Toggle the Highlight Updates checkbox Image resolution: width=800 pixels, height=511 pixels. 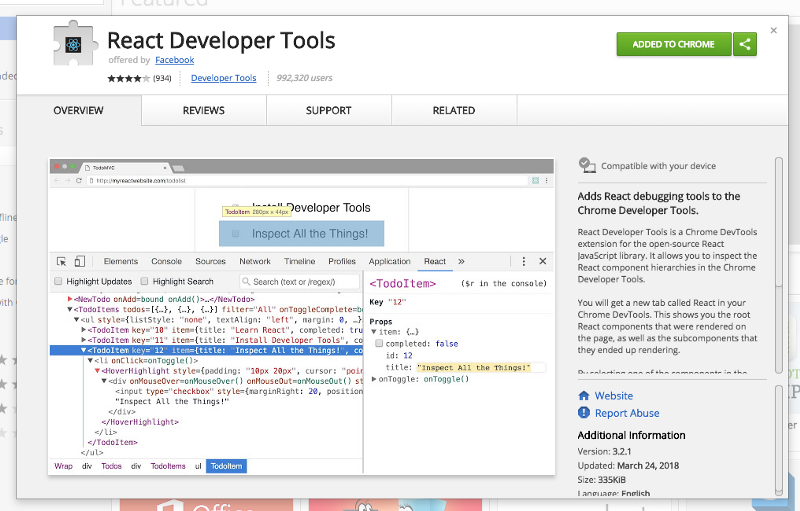(58, 281)
